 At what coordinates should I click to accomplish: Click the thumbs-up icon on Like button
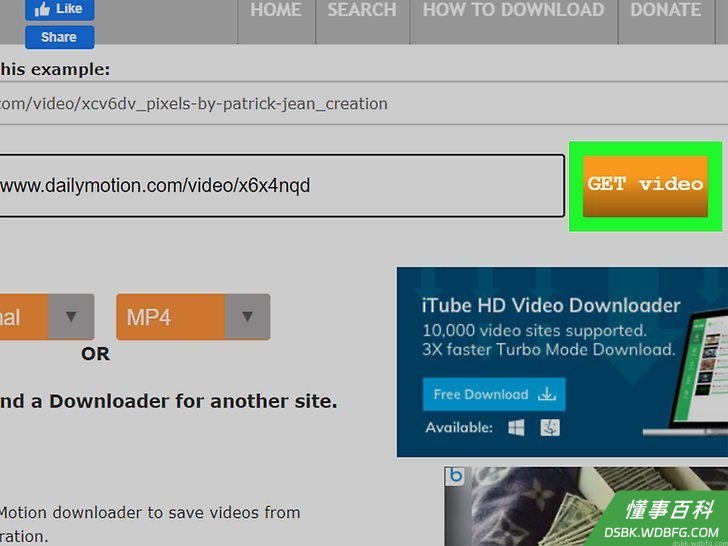click(42, 9)
